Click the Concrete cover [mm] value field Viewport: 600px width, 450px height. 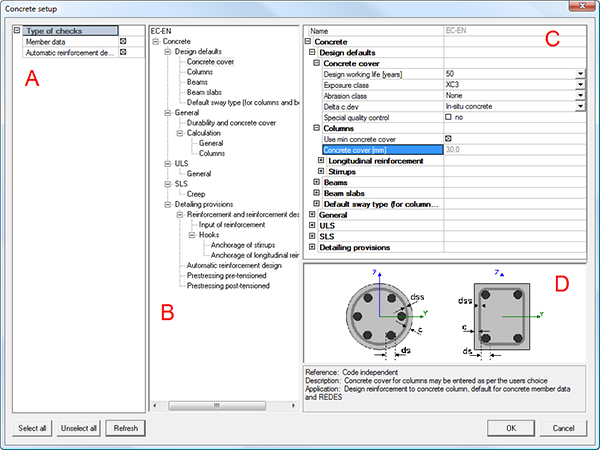[x=510, y=149]
